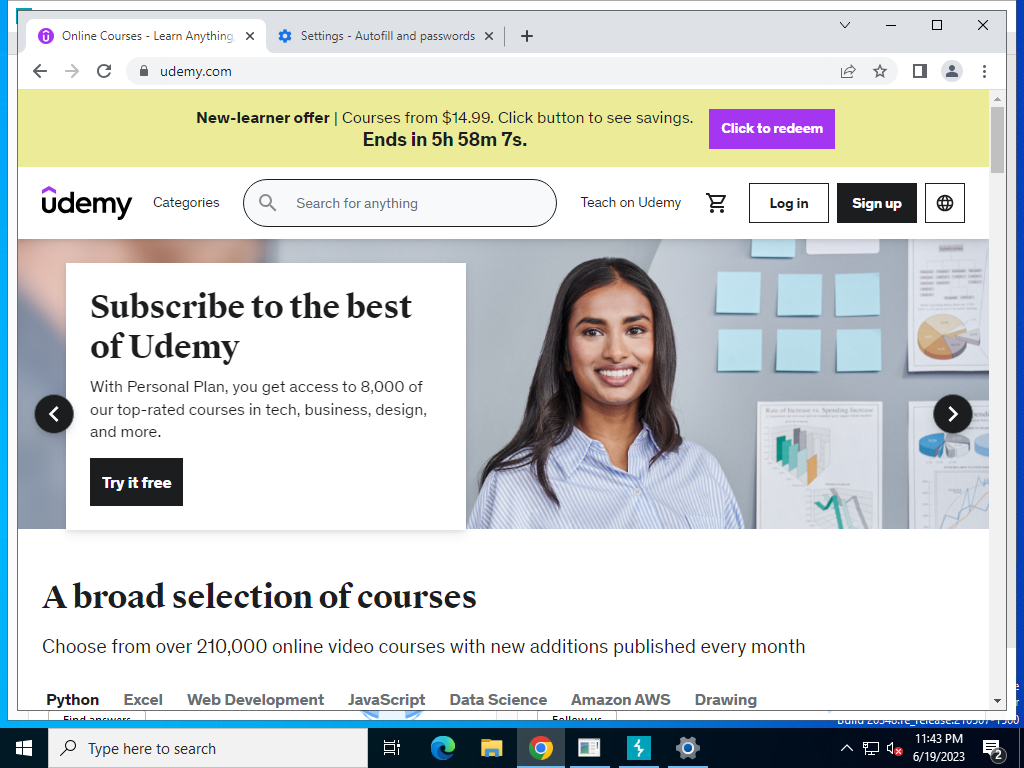Open the language globe selector
The width and height of the screenshot is (1024, 768).
[x=944, y=203]
